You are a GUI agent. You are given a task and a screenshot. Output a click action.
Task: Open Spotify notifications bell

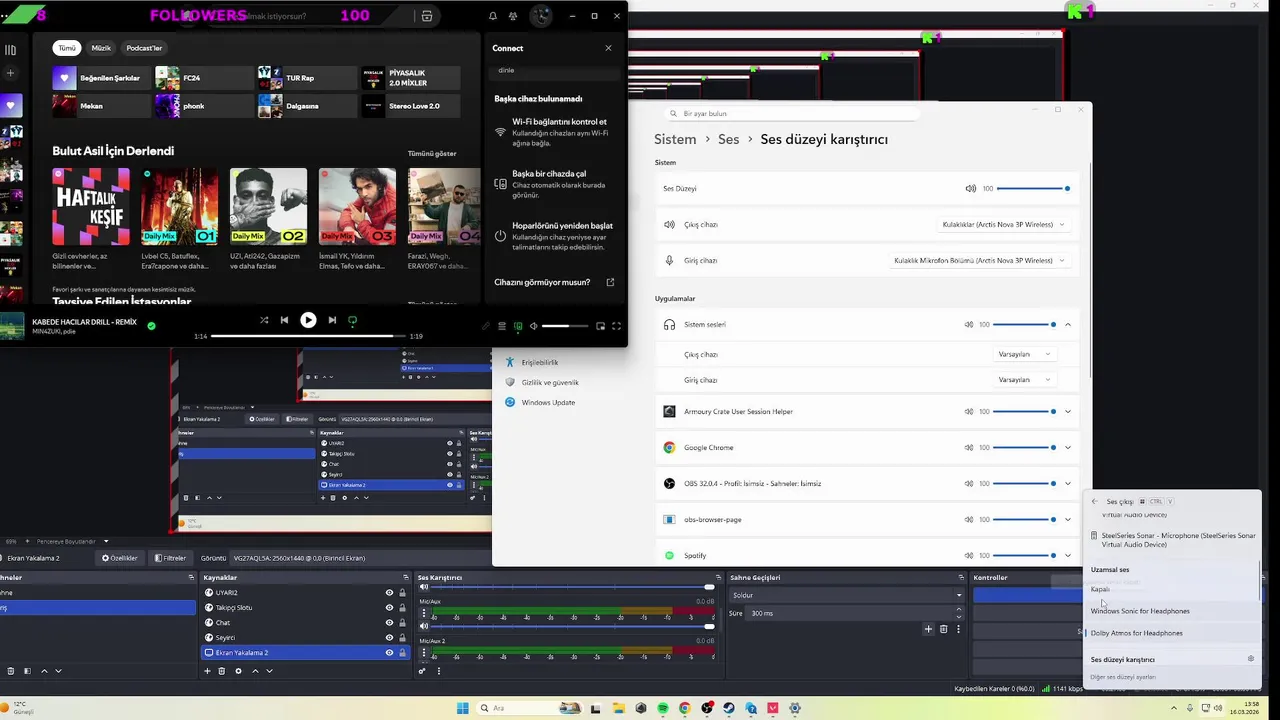[x=492, y=16]
